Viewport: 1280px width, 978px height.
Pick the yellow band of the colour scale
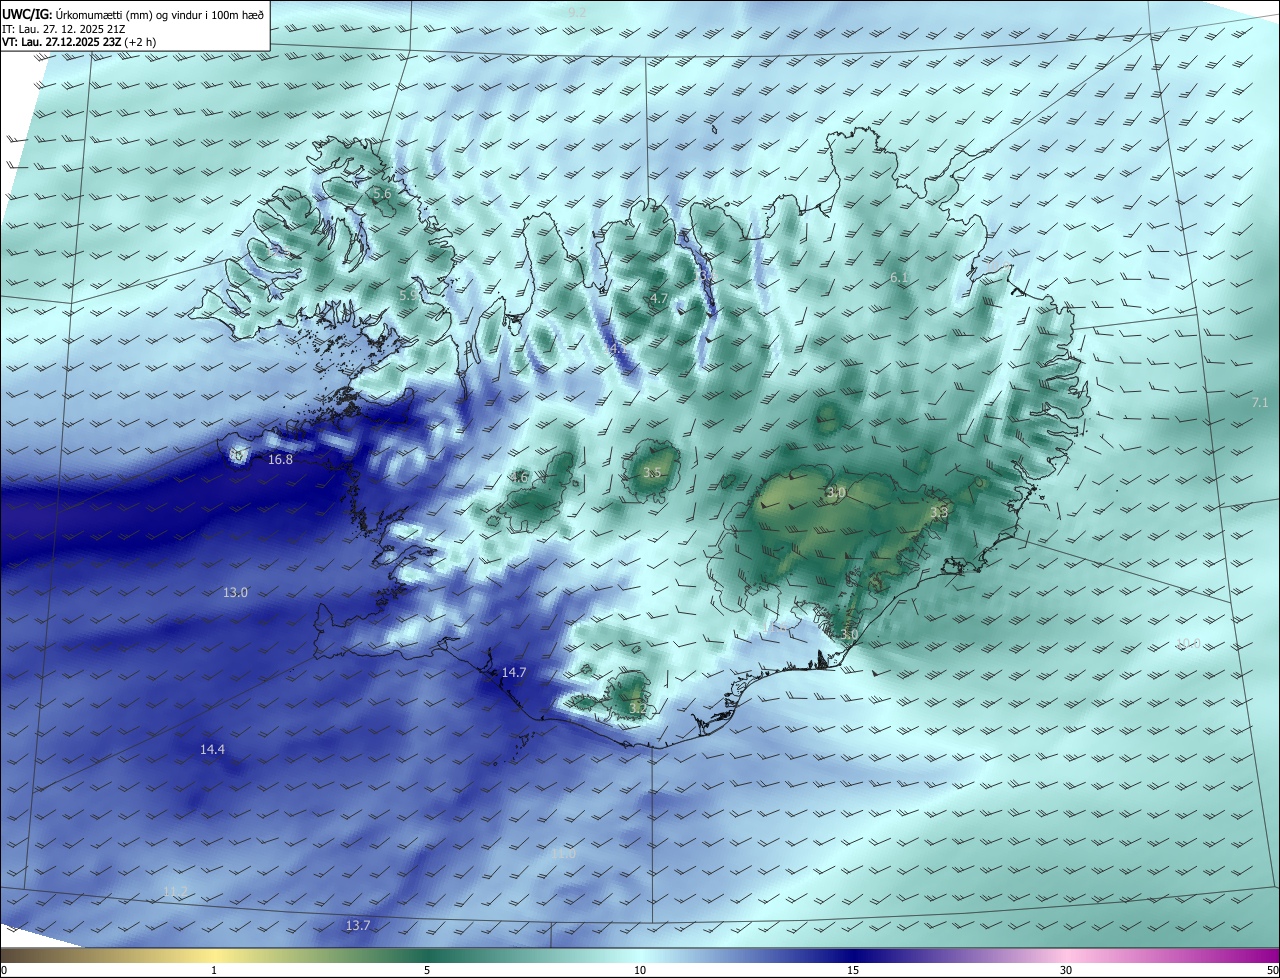pyautogui.click(x=214, y=955)
